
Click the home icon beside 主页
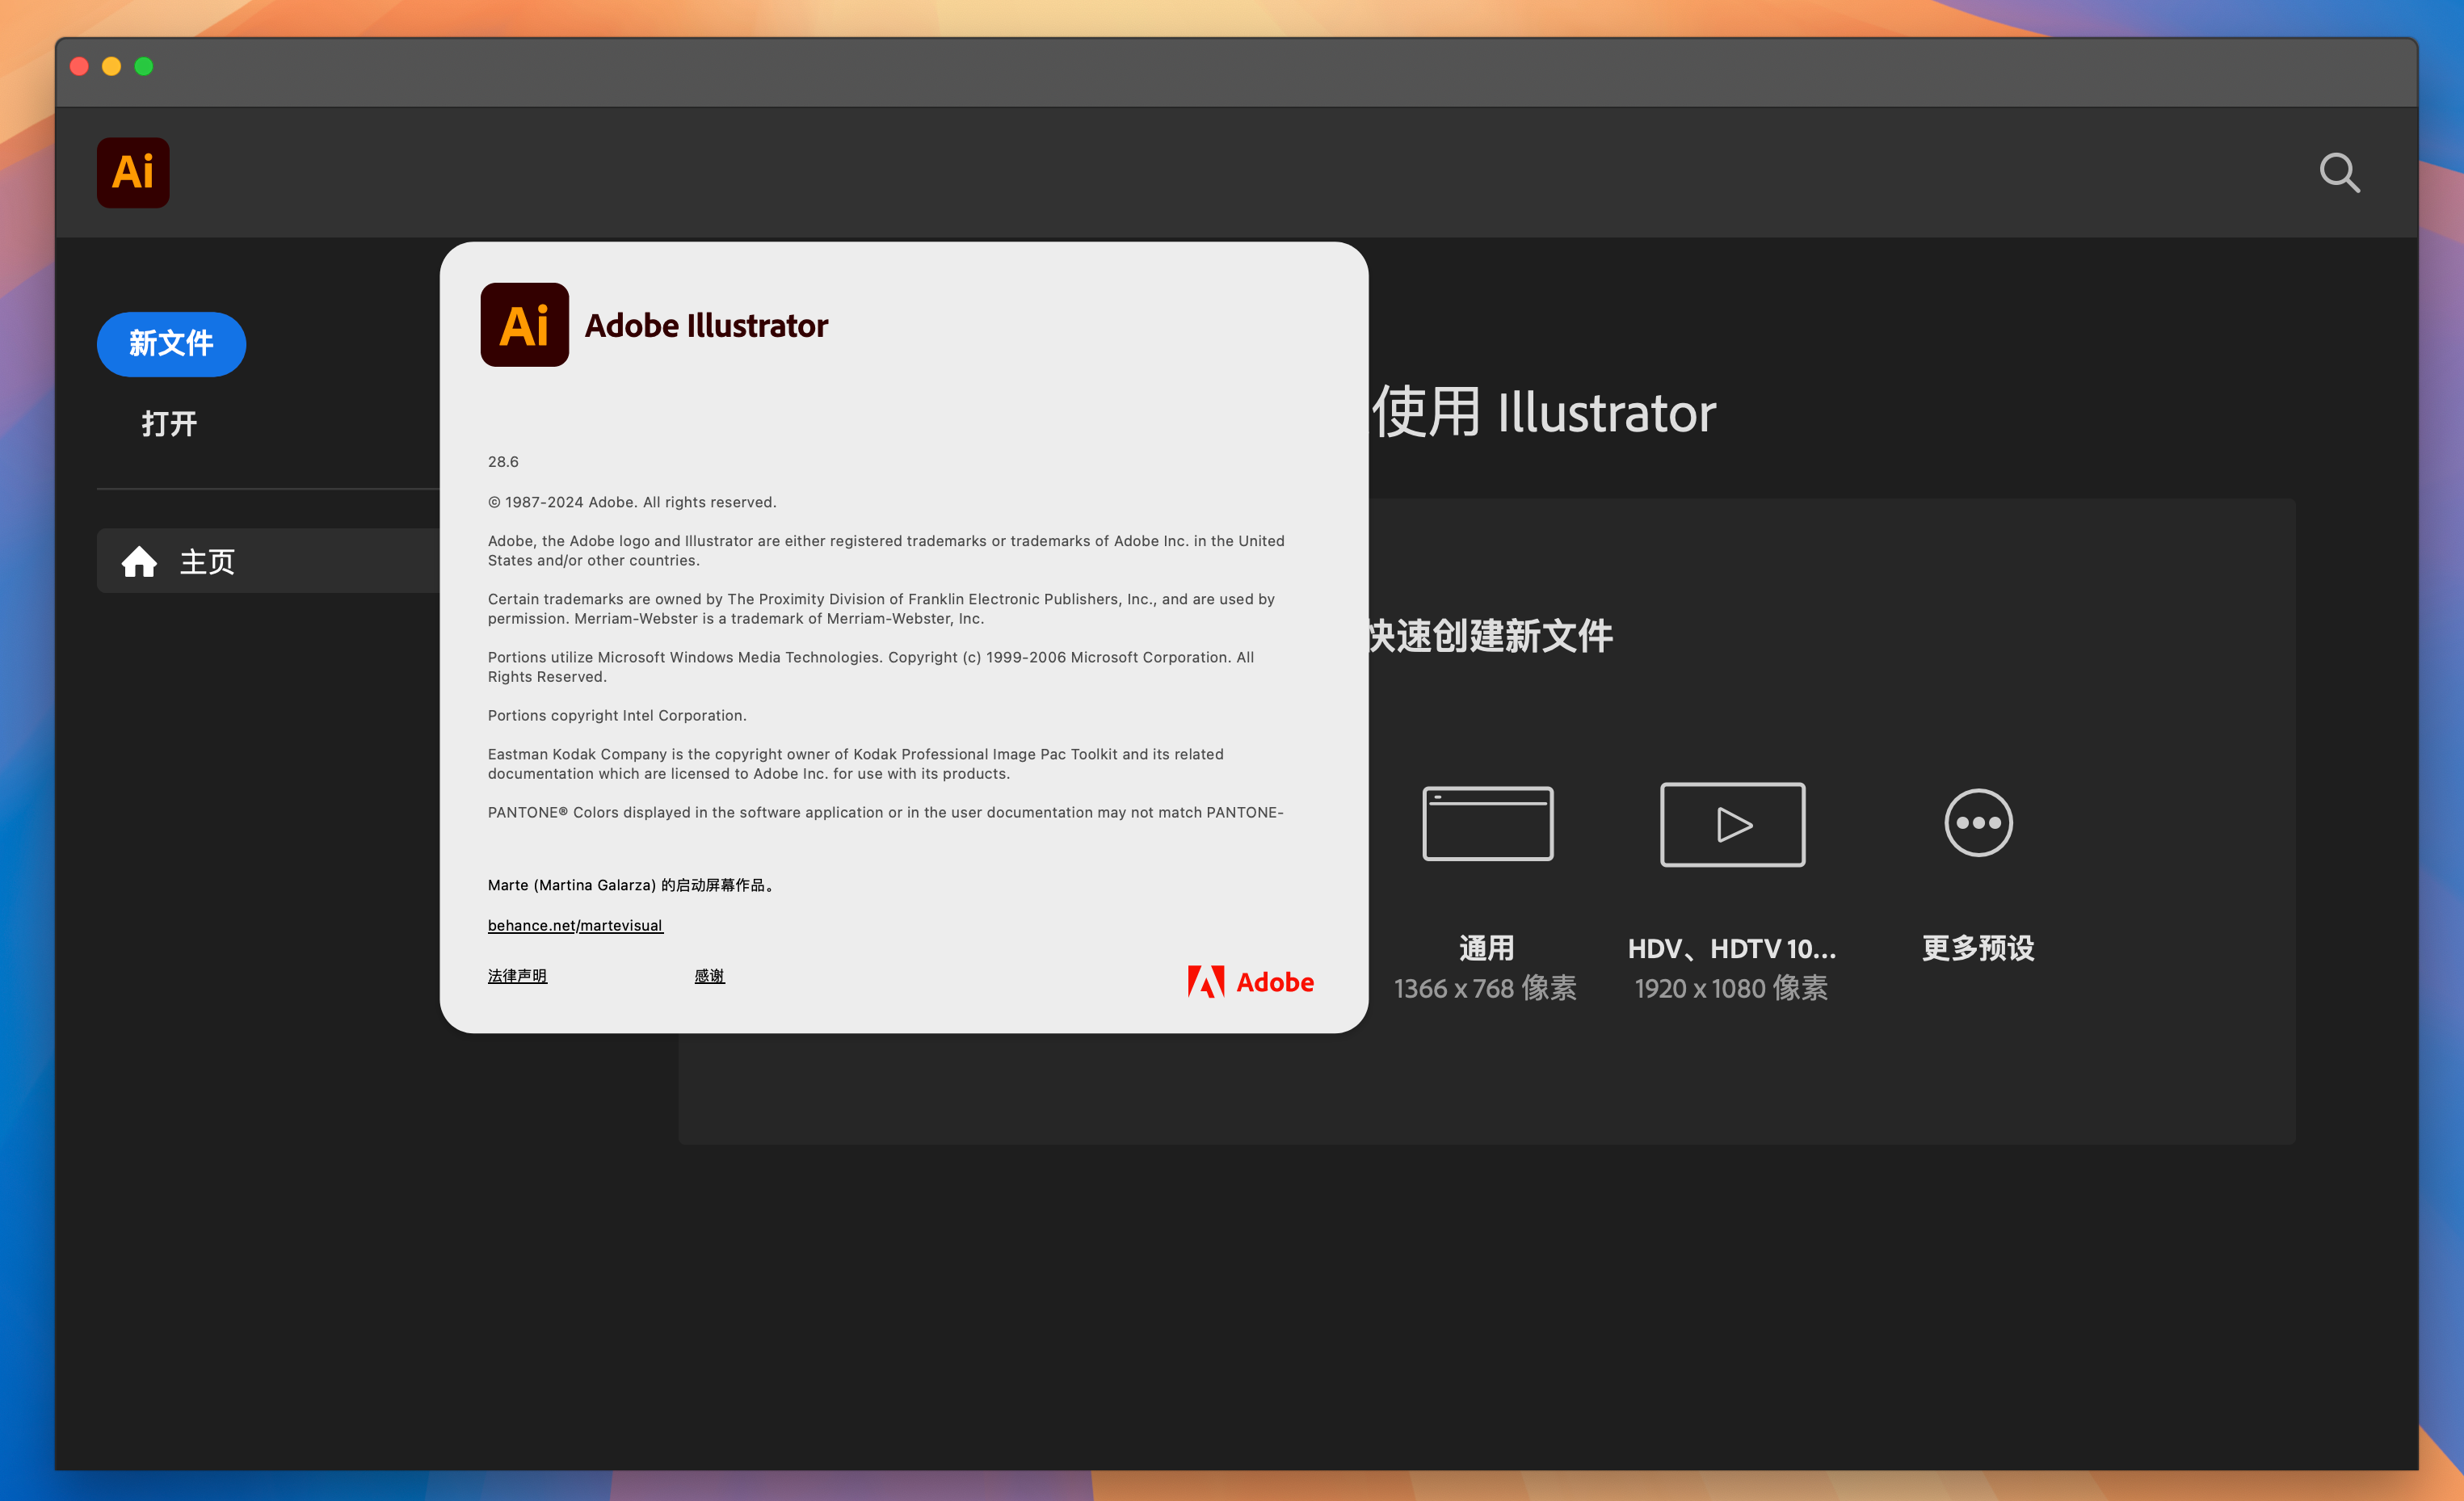pyautogui.click(x=139, y=561)
